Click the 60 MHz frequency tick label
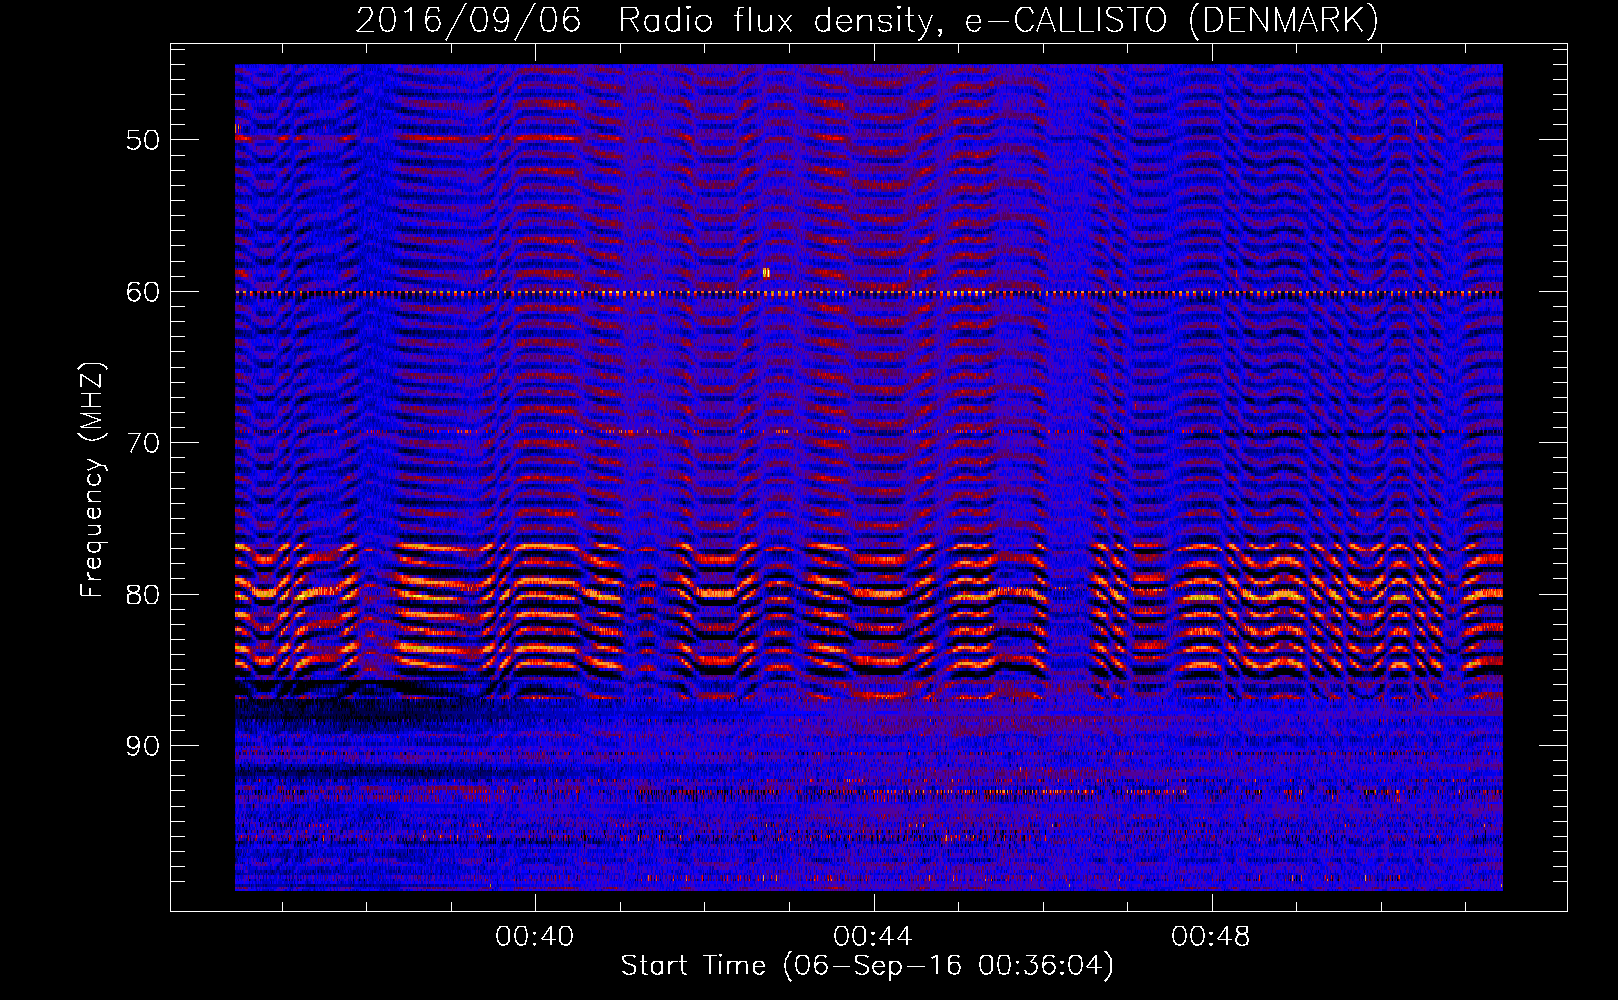The image size is (1618, 1000). click(142, 292)
